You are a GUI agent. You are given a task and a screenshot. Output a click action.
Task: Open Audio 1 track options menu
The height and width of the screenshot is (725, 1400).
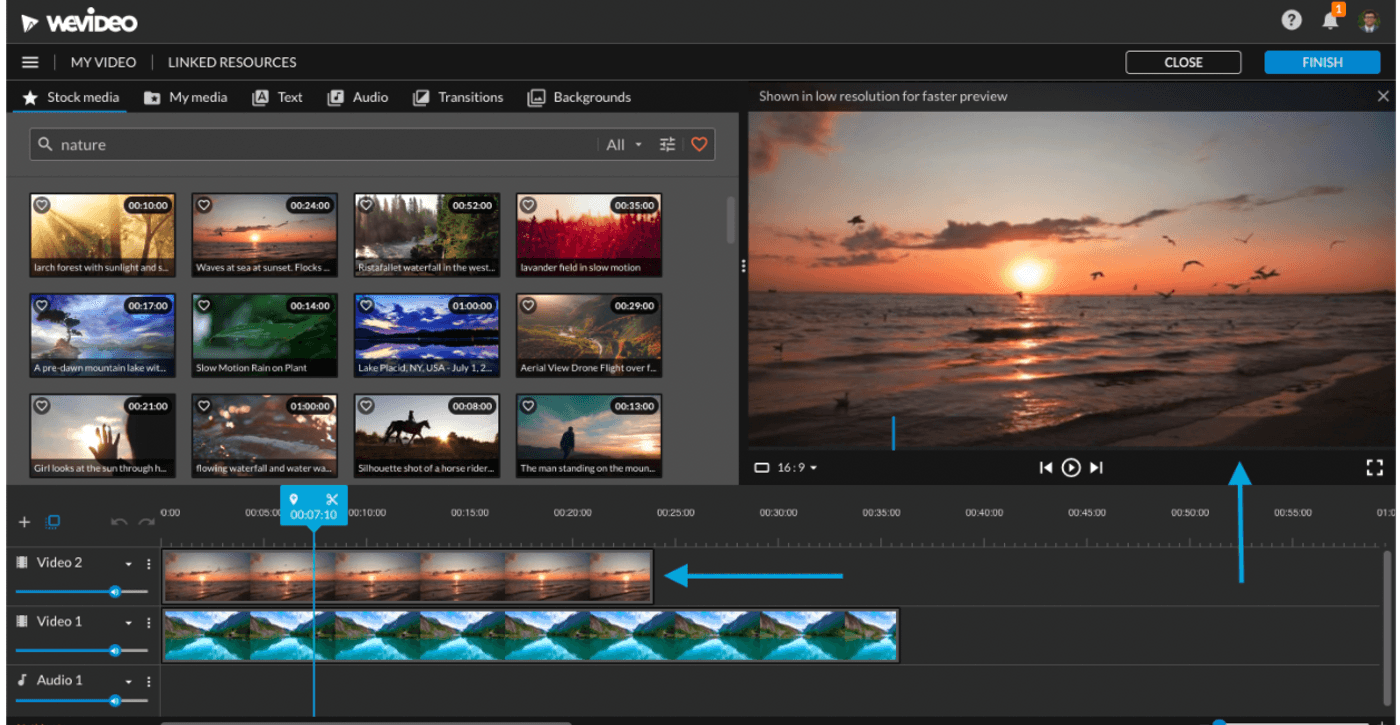[149, 682]
